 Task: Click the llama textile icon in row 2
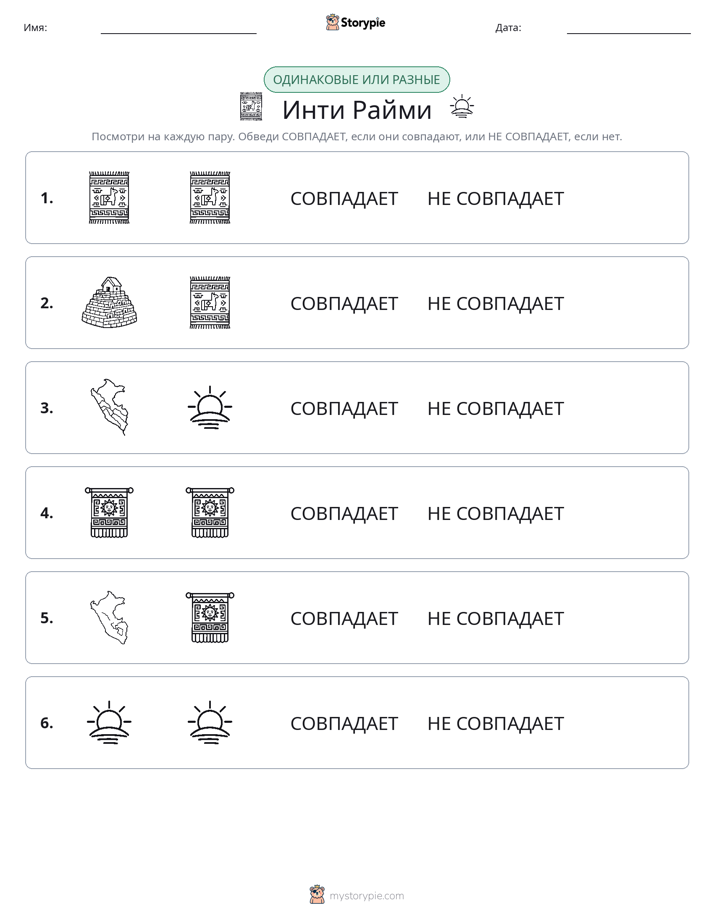(210, 302)
